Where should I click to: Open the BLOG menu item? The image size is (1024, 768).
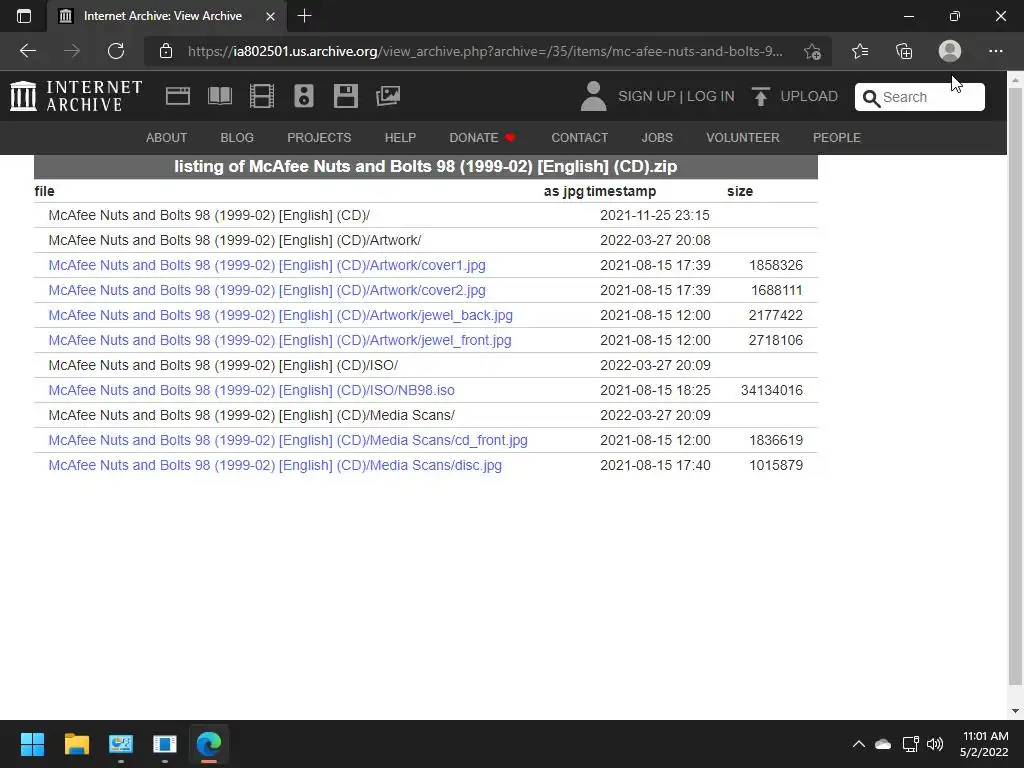[x=237, y=138]
